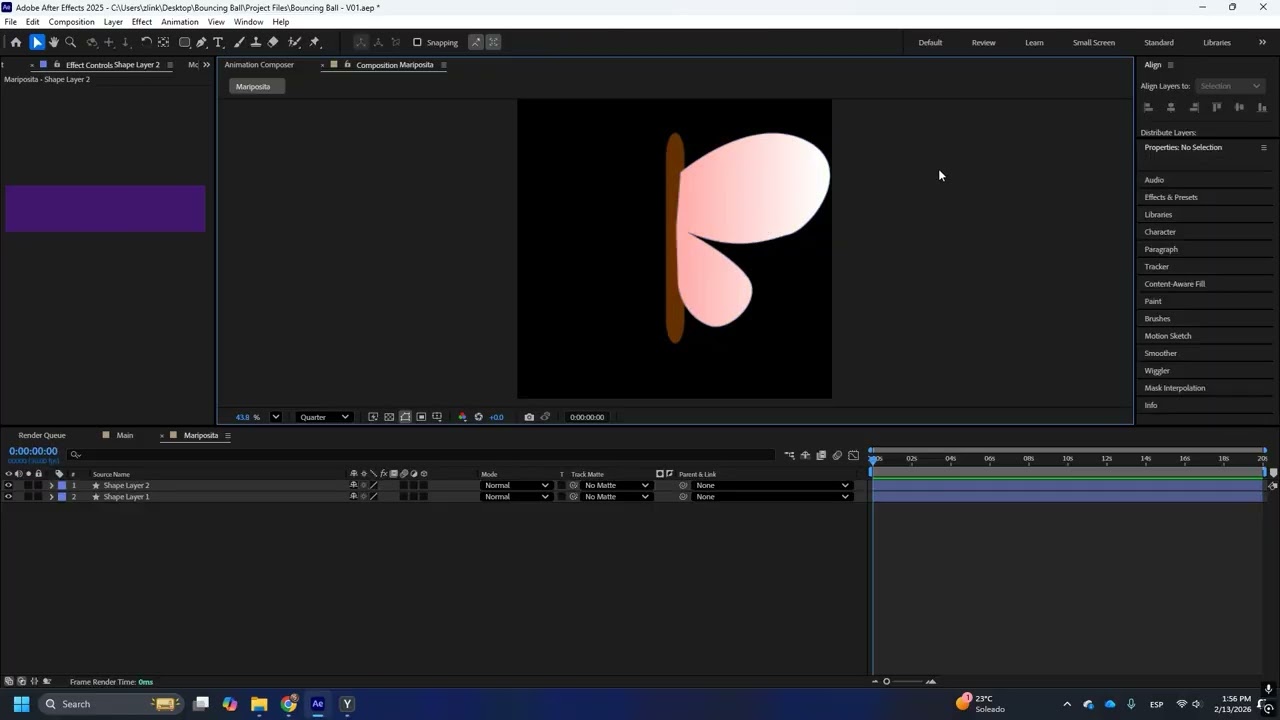Screen dimensions: 1280x720
Task: Open Mode dropdown for Shape Layer 2
Action: (x=516, y=485)
